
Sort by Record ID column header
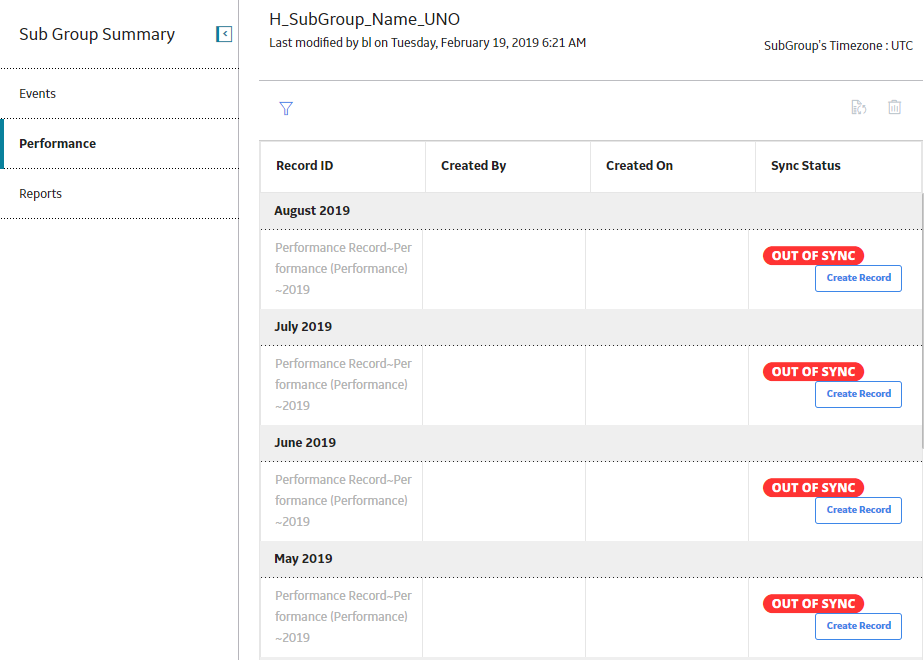[305, 166]
